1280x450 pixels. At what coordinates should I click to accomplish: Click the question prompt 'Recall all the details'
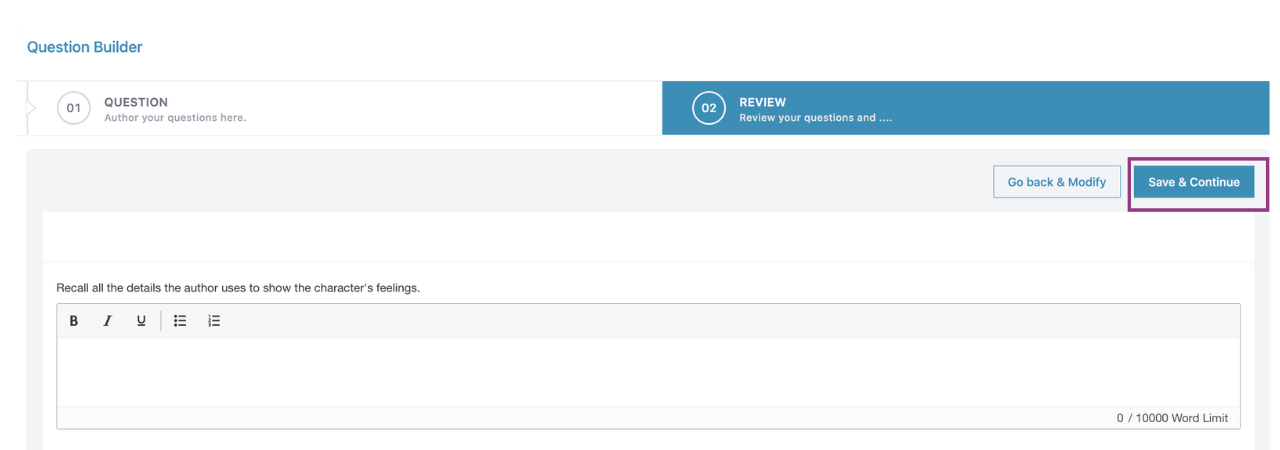pos(238,288)
